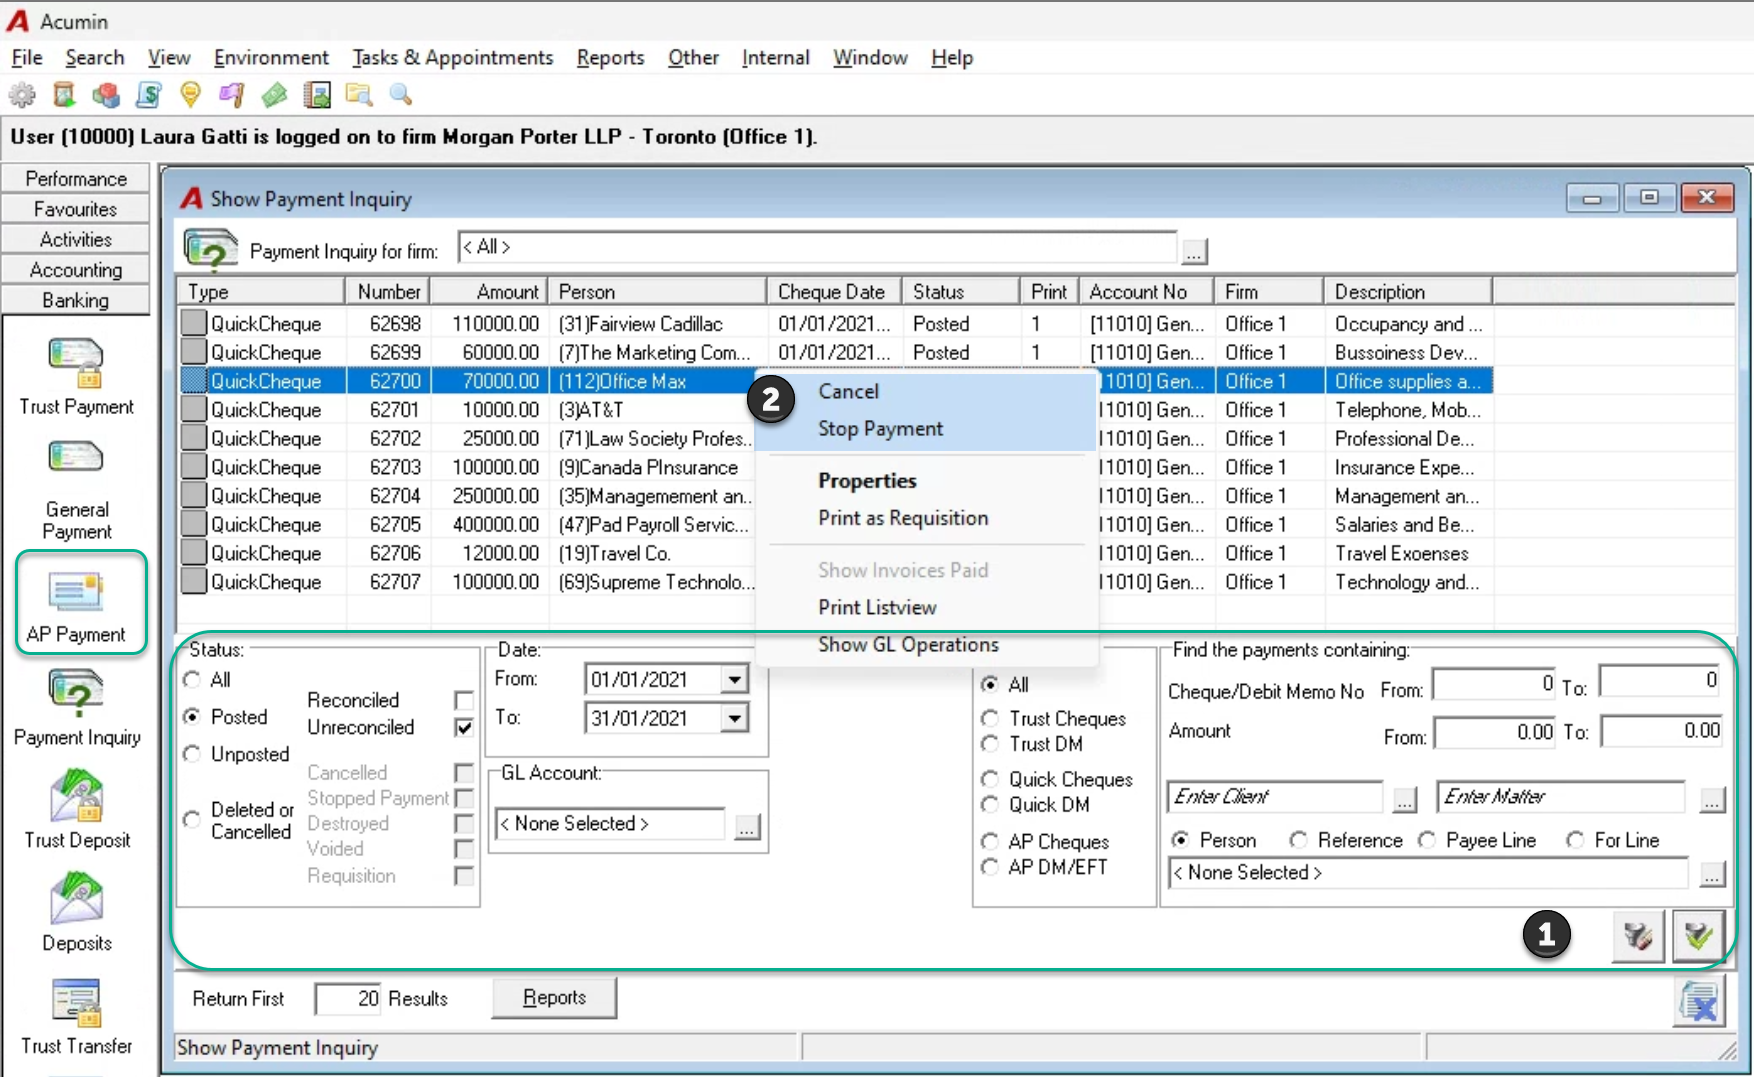
Task: Select the Trust Cheques radio button
Action: click(x=990, y=718)
